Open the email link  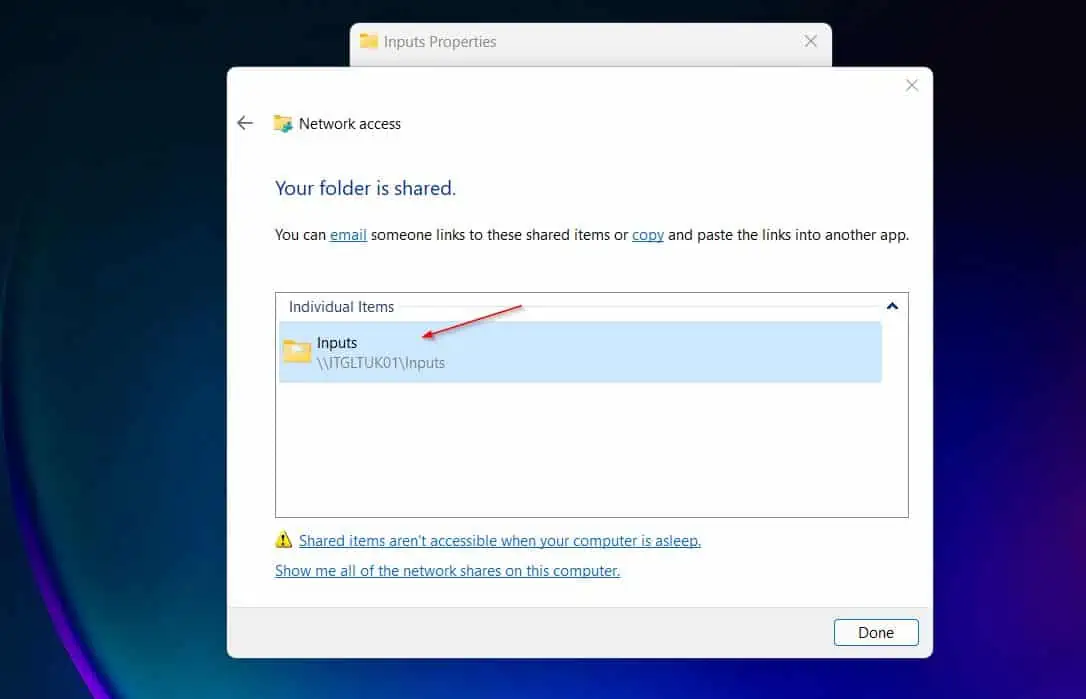coord(348,235)
